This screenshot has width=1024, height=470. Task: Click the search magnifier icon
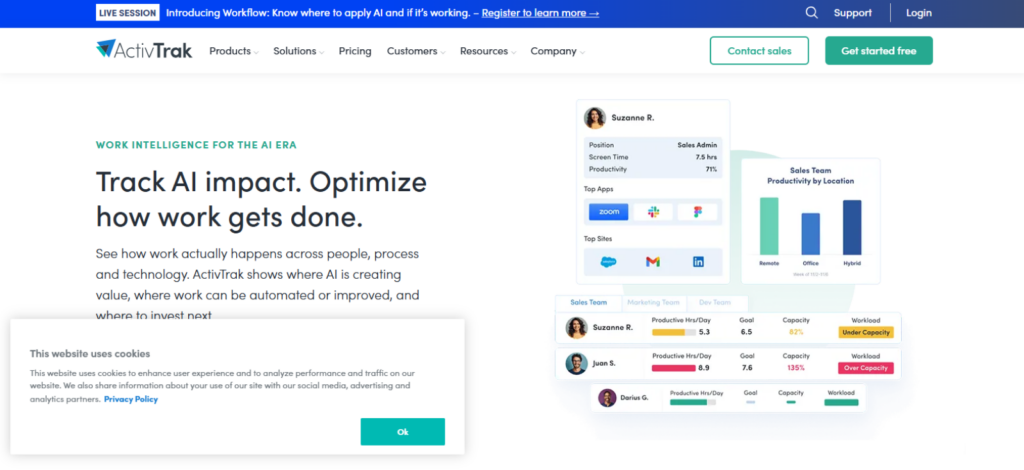(811, 12)
